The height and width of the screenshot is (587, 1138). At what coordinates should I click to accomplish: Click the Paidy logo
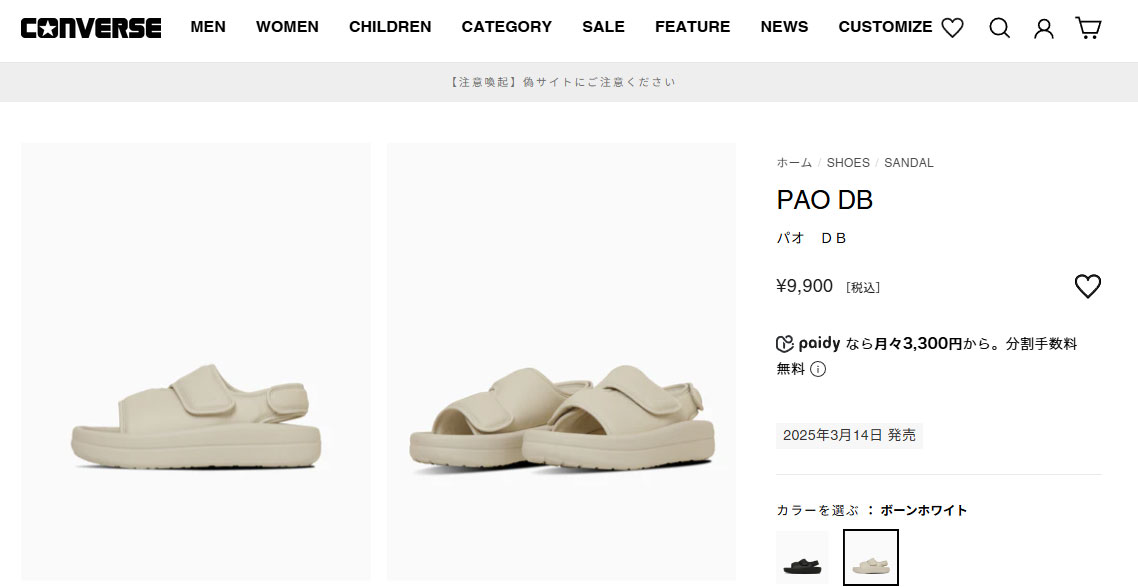[808, 344]
